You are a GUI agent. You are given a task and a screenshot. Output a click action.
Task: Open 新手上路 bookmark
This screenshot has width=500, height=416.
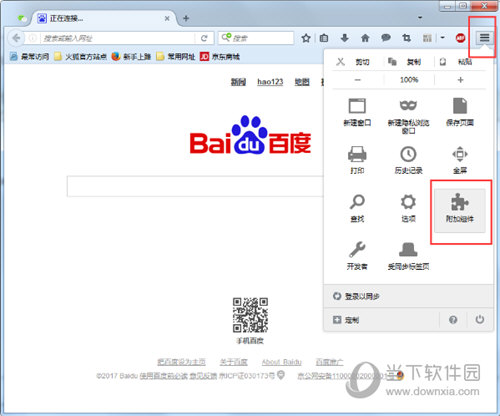point(131,57)
